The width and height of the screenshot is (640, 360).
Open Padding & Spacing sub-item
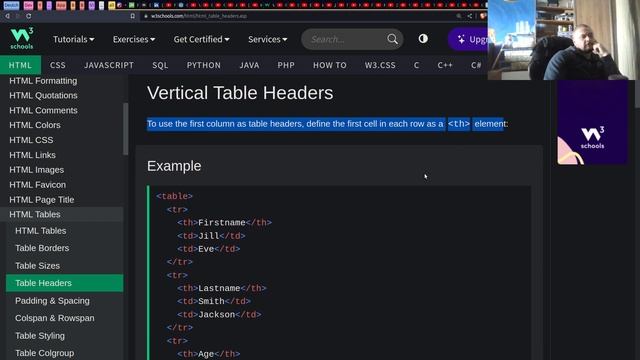pos(52,301)
